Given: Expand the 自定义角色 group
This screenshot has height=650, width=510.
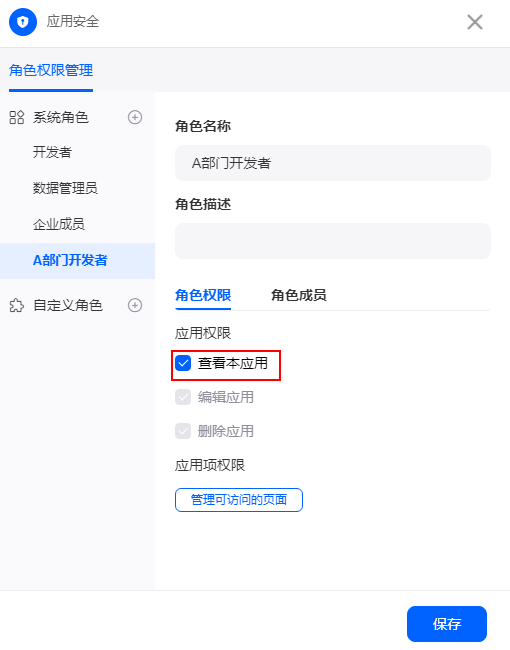Looking at the screenshot, I should click(x=68, y=306).
